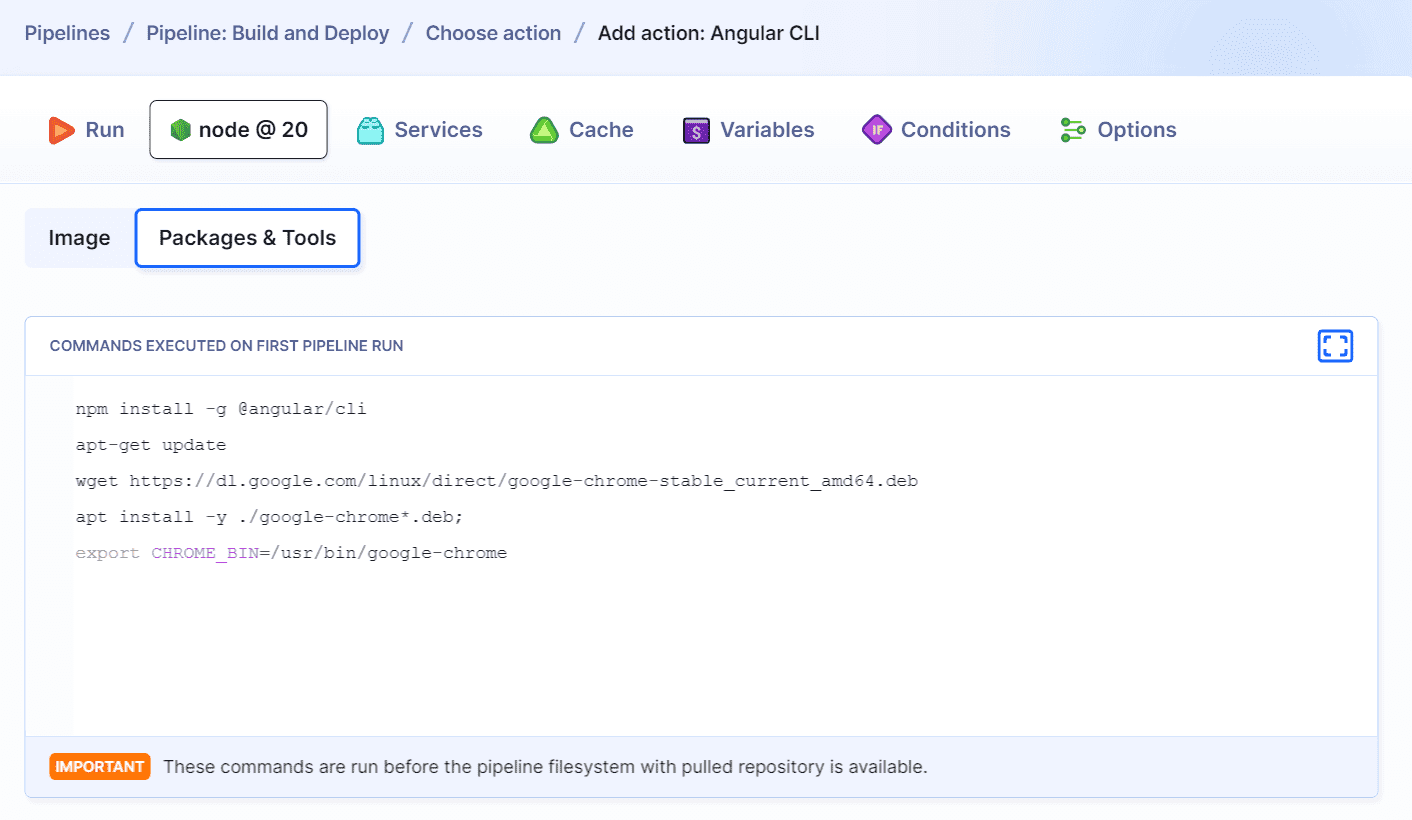Click Add action: Angular CLI breadcrumb text

[708, 33]
